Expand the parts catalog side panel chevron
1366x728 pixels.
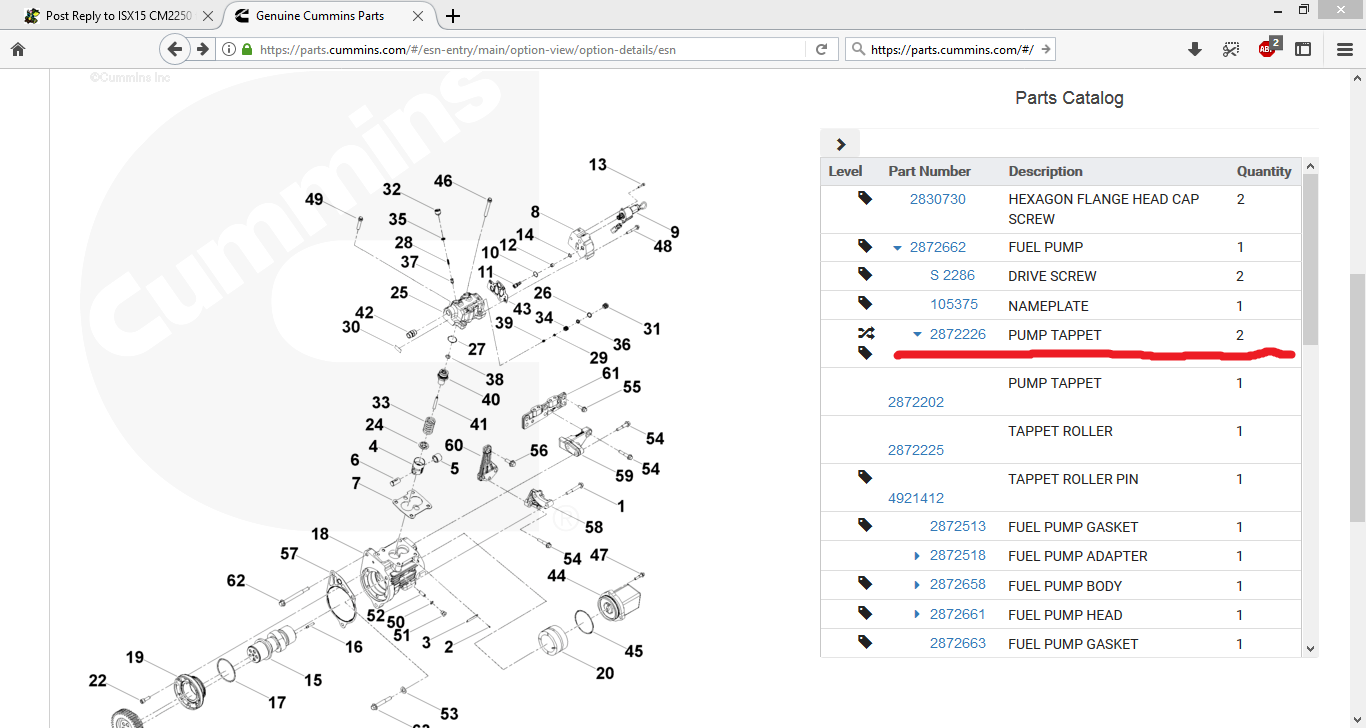point(840,144)
